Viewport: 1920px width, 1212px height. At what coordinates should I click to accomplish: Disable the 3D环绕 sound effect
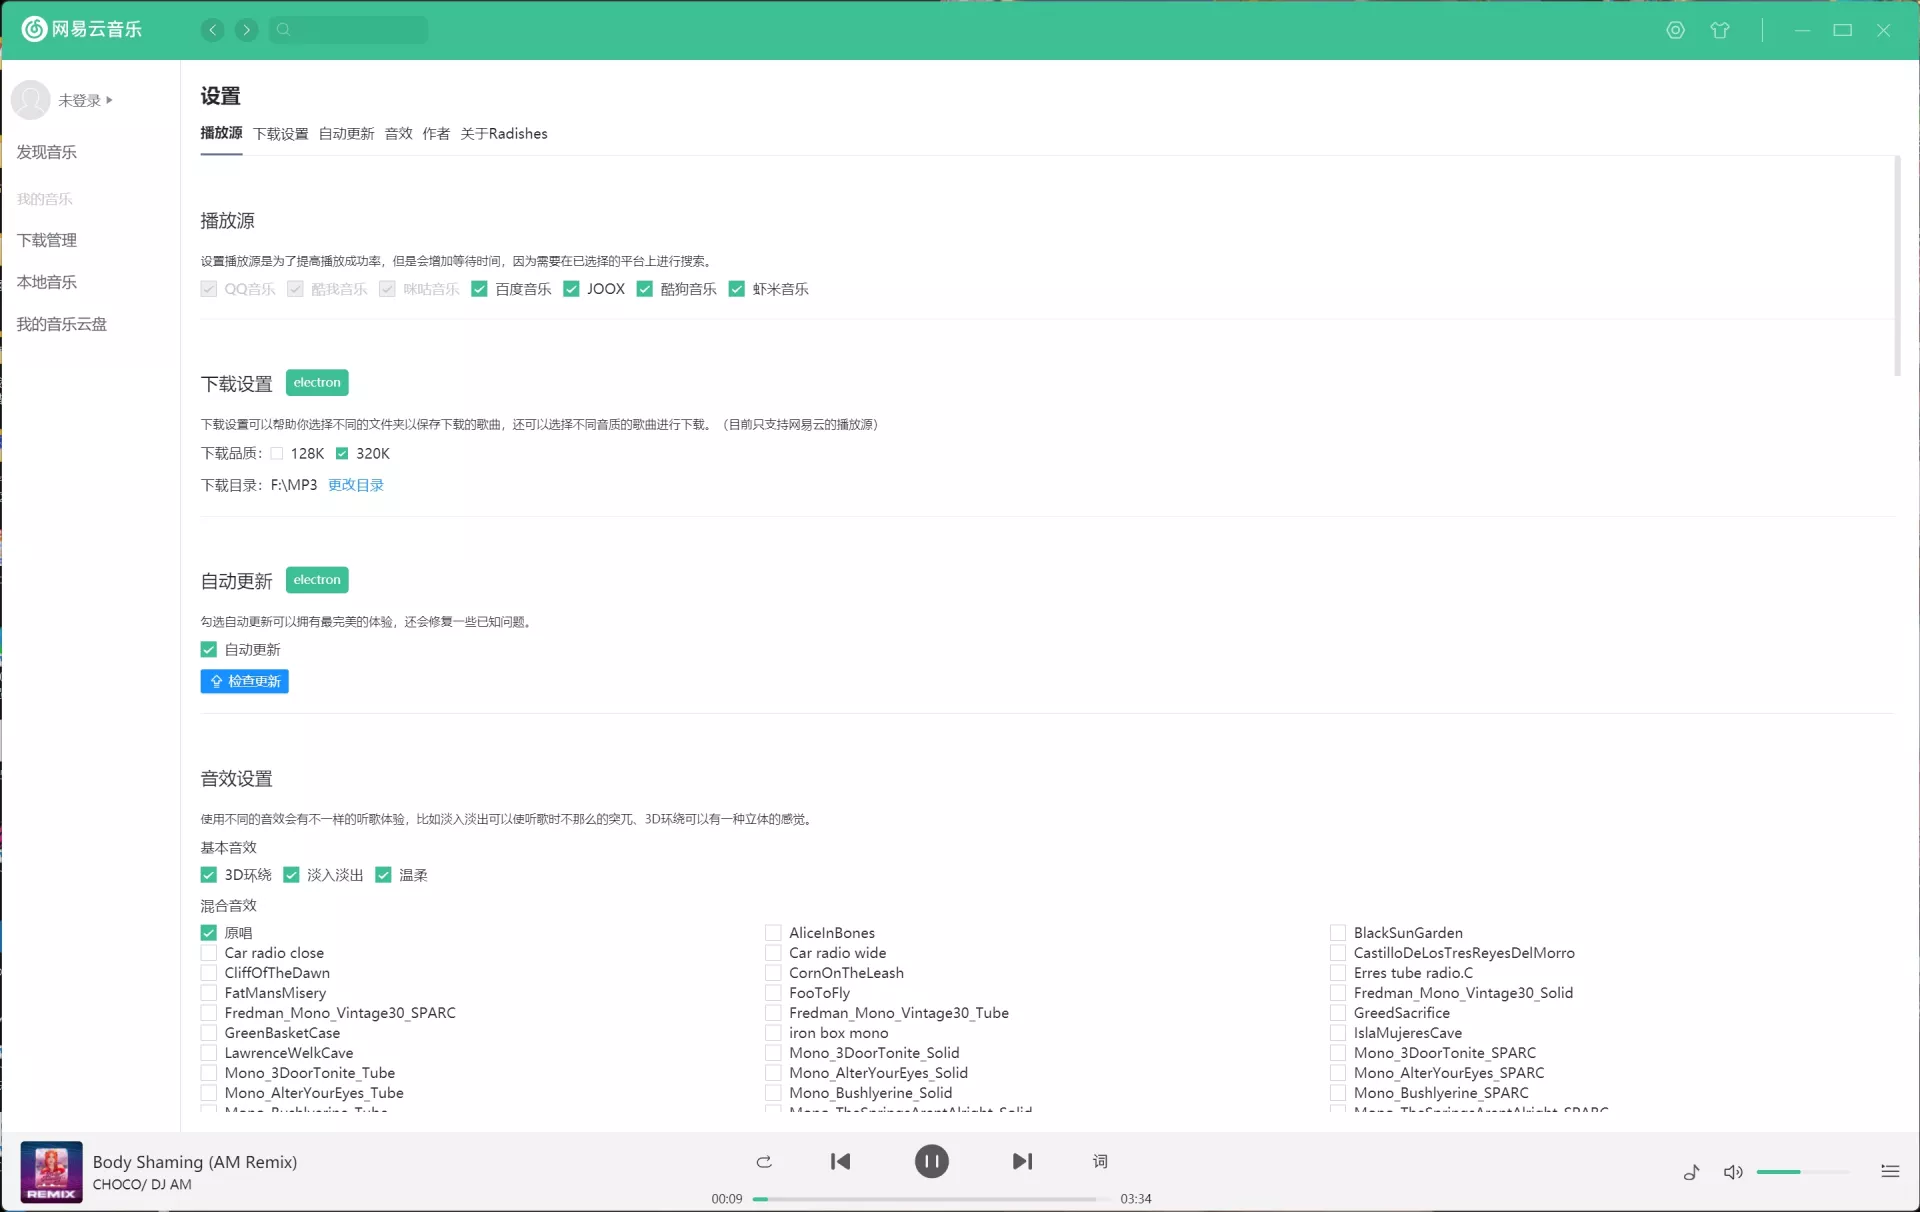(209, 875)
